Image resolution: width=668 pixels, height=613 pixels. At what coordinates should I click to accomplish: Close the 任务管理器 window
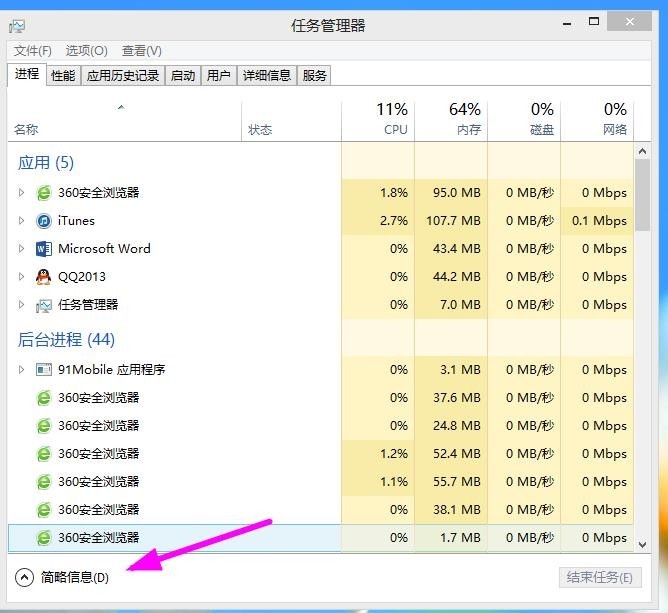pyautogui.click(x=630, y=22)
